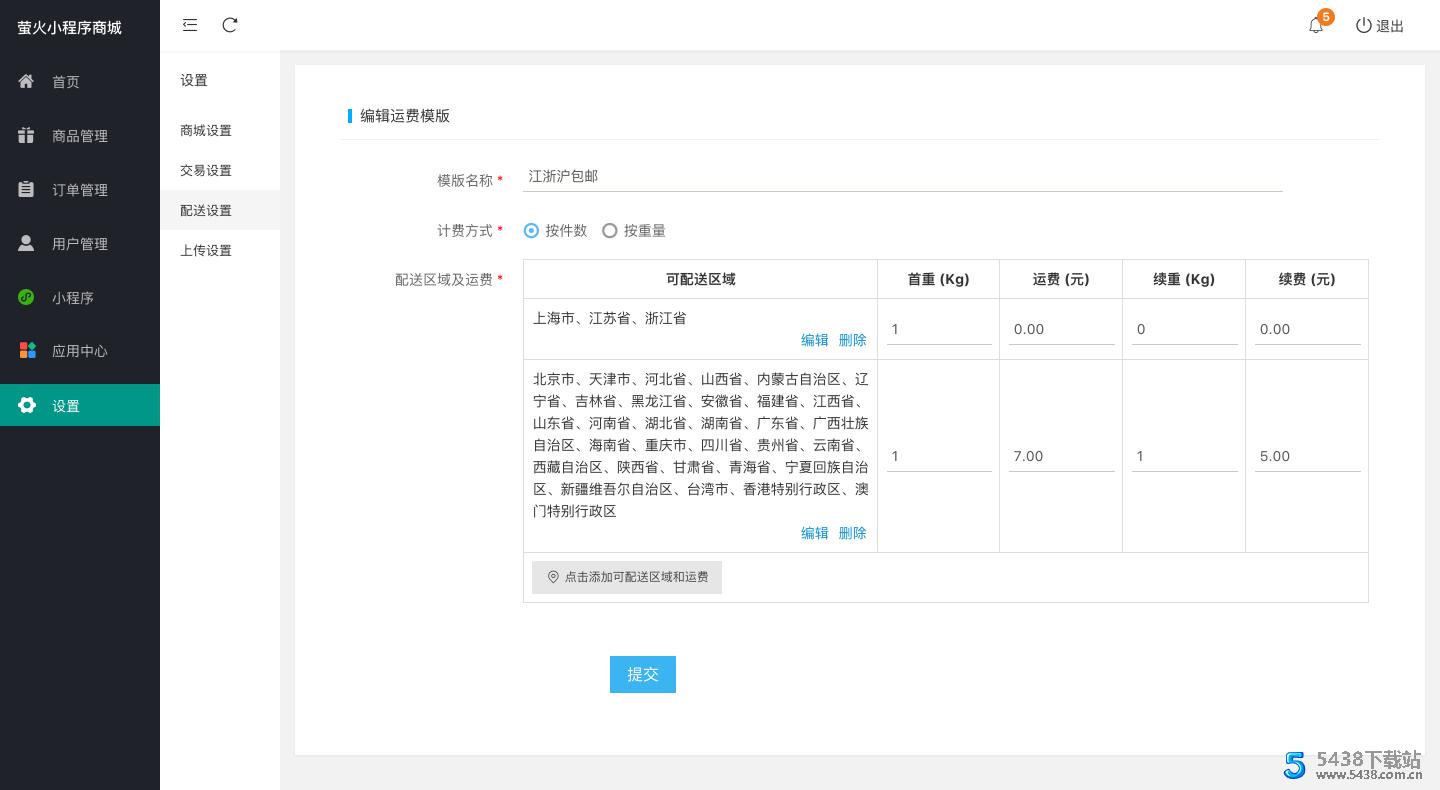Click 删除 for the 北京市 region row

852,533
